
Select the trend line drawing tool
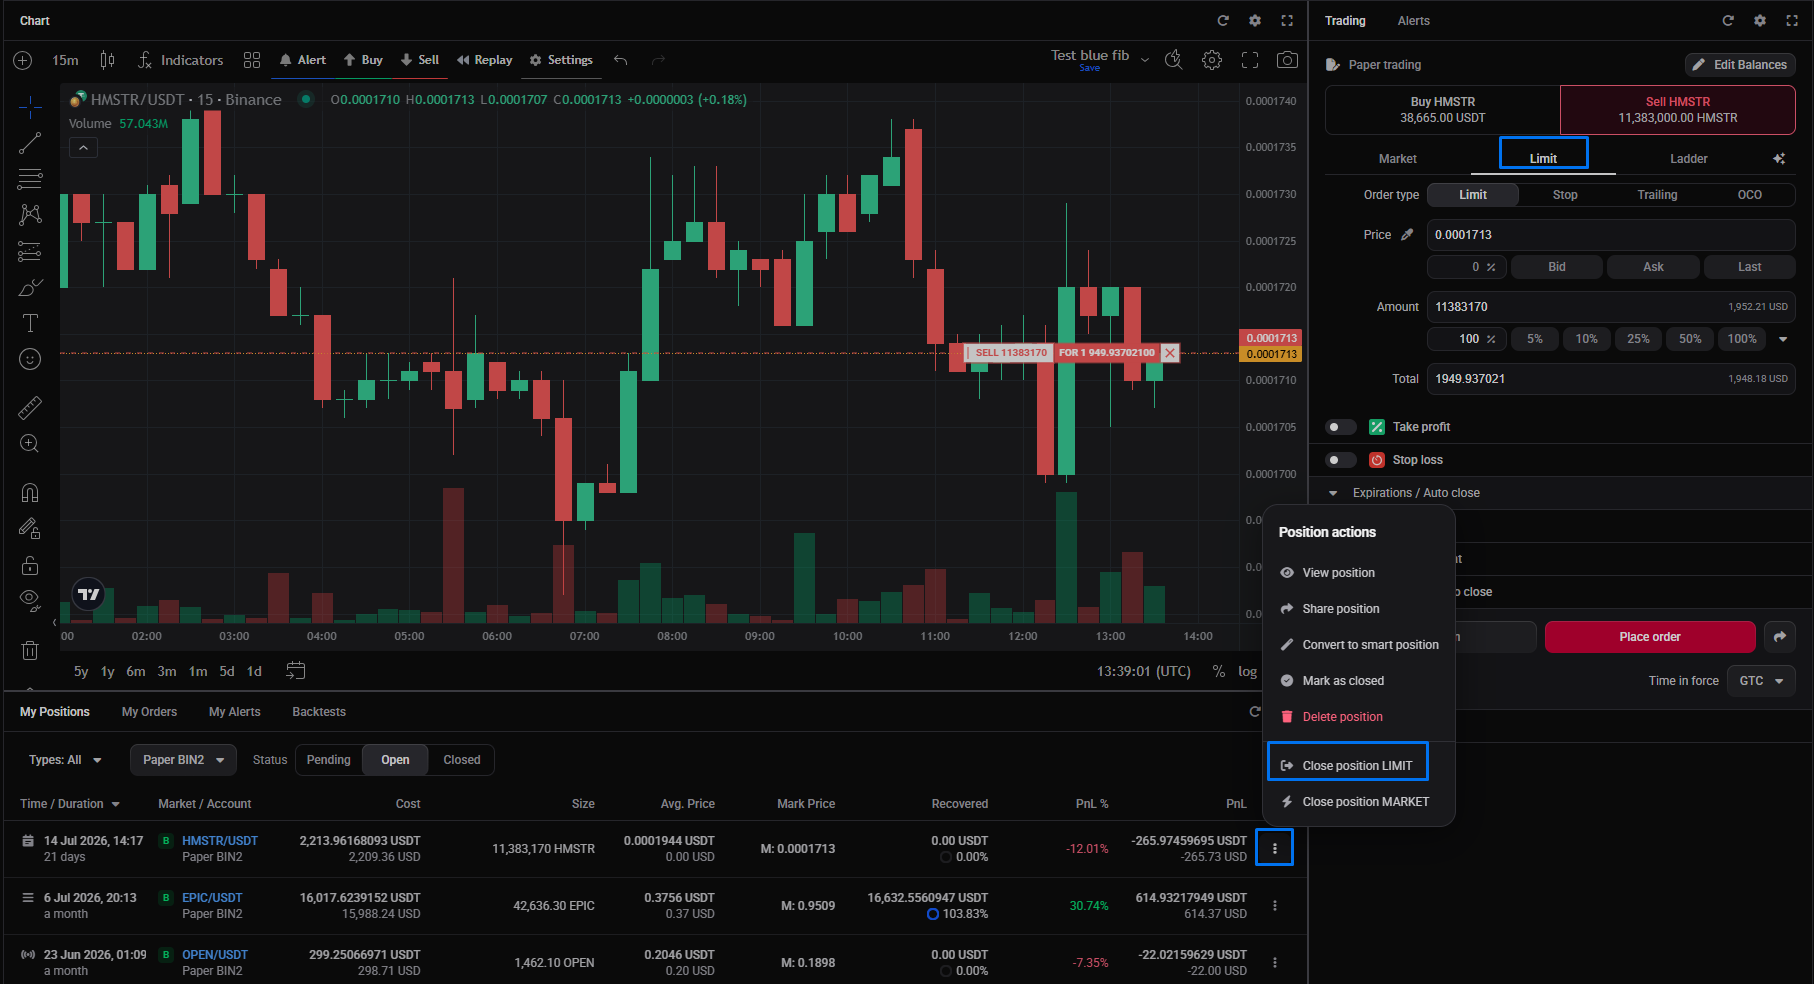tap(30, 143)
